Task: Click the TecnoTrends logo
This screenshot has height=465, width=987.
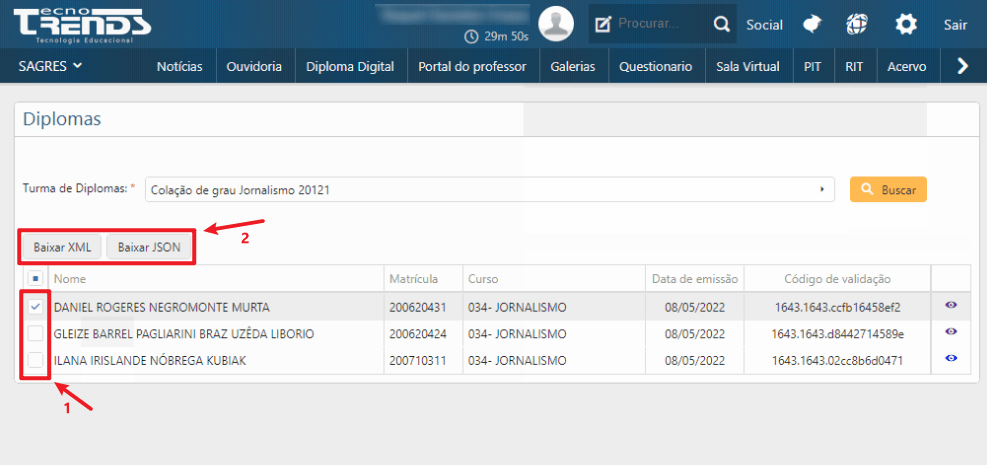Action: click(x=82, y=24)
